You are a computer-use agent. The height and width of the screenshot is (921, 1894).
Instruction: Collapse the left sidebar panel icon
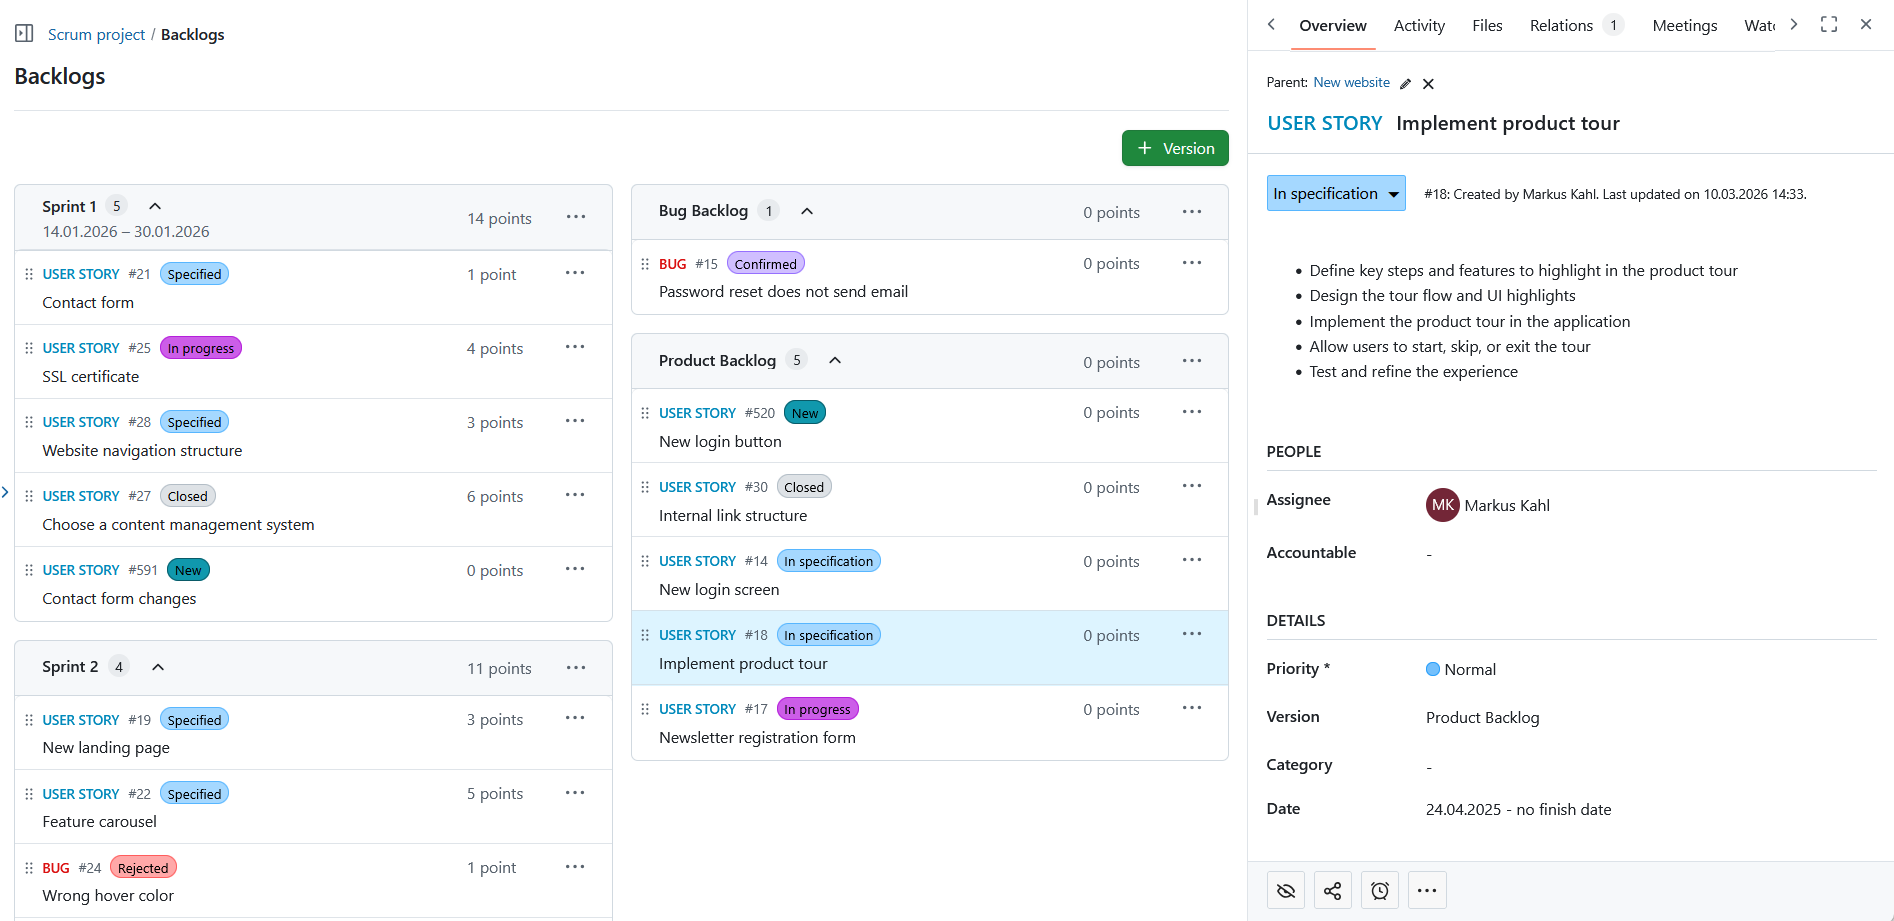point(22,32)
